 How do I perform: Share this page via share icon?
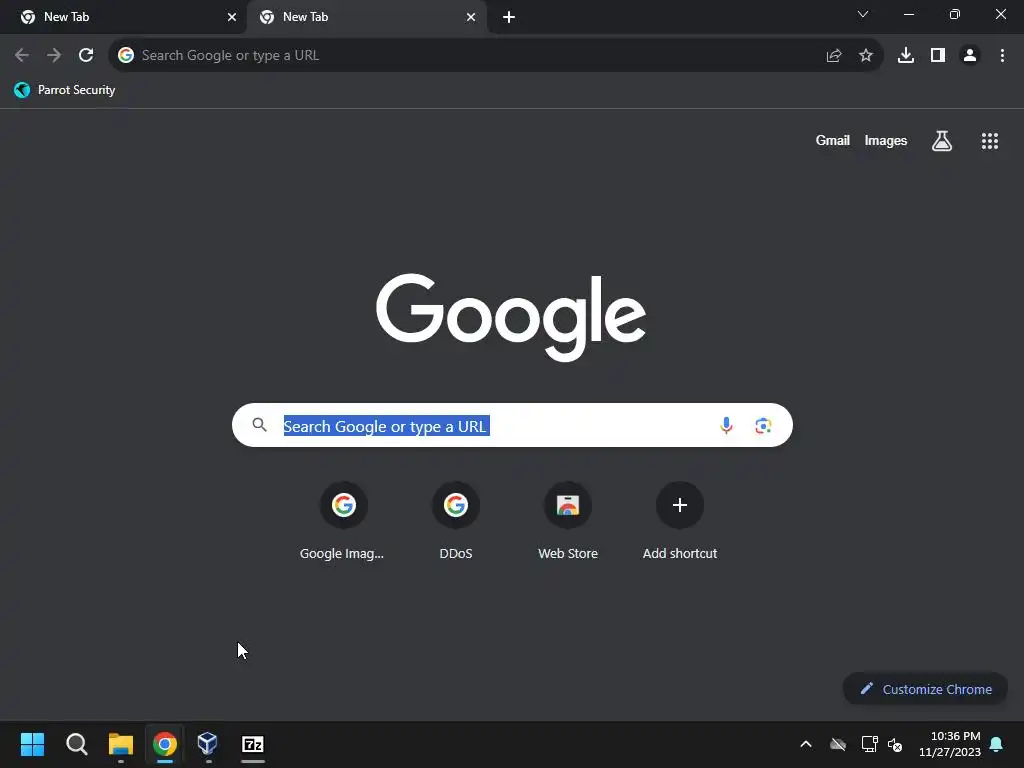pyautogui.click(x=833, y=56)
